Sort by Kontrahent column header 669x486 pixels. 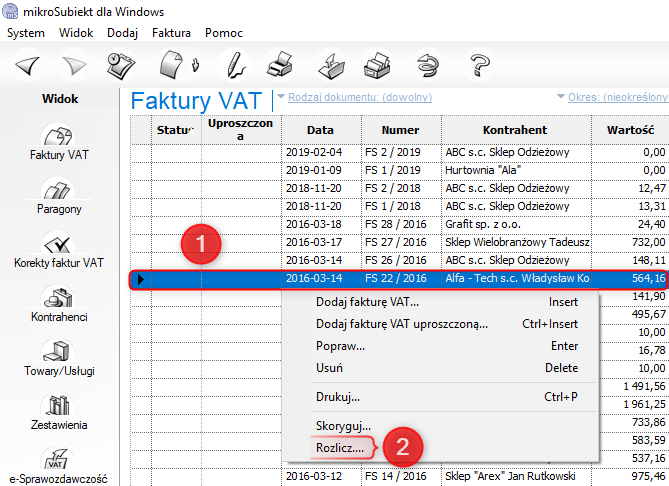[x=515, y=130]
